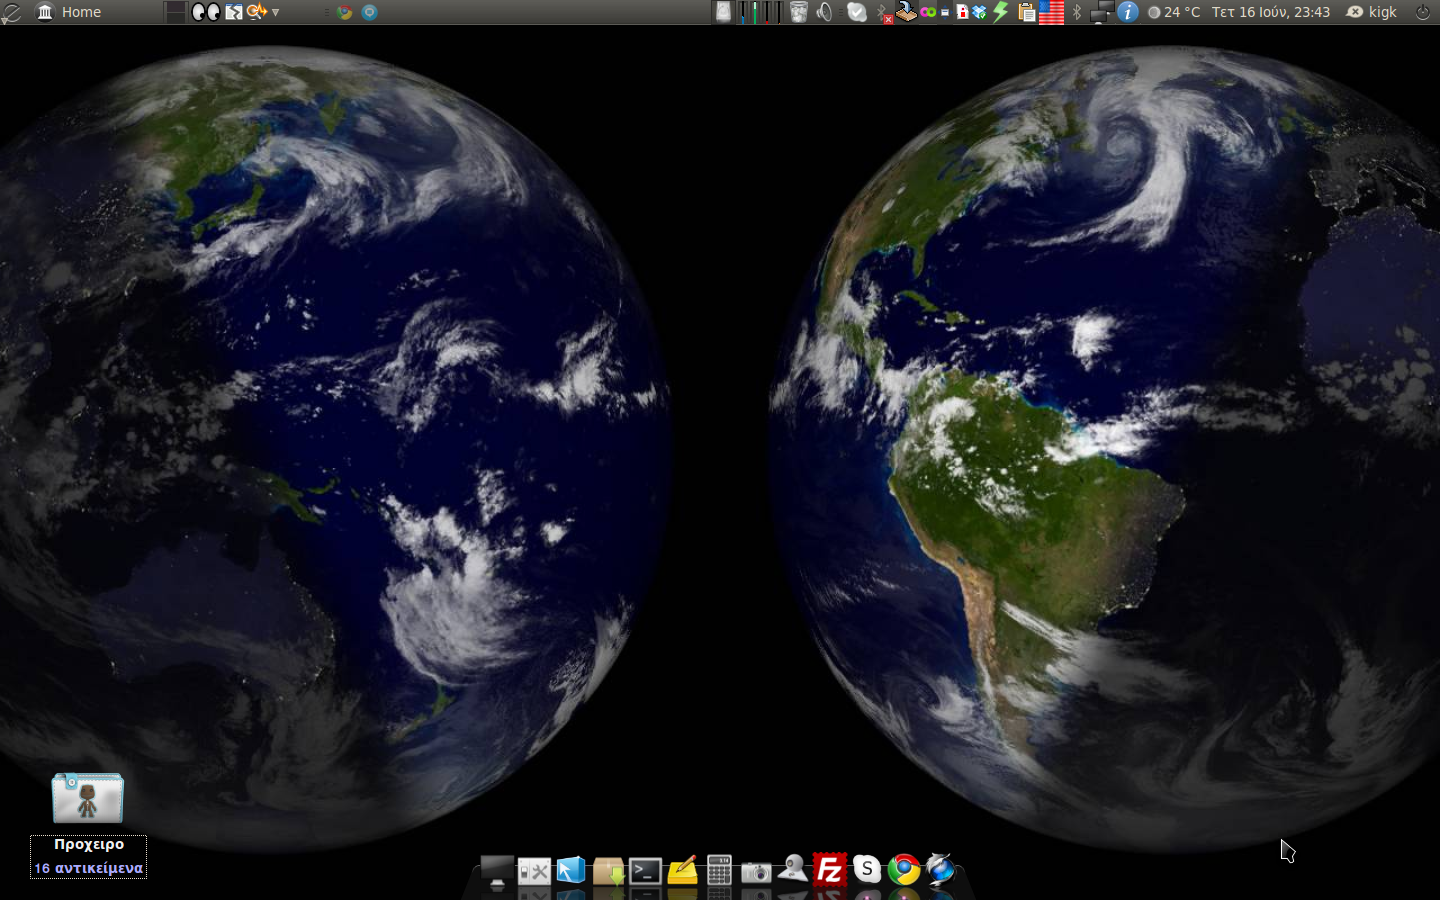
Task: Open the package installer box icon in the dock
Action: [x=608, y=871]
